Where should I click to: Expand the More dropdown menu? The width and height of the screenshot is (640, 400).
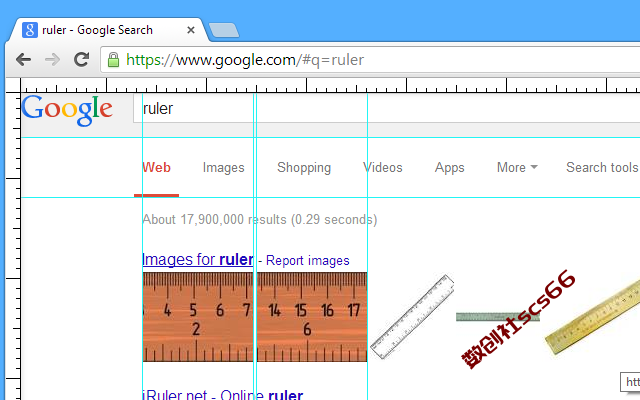tap(517, 167)
